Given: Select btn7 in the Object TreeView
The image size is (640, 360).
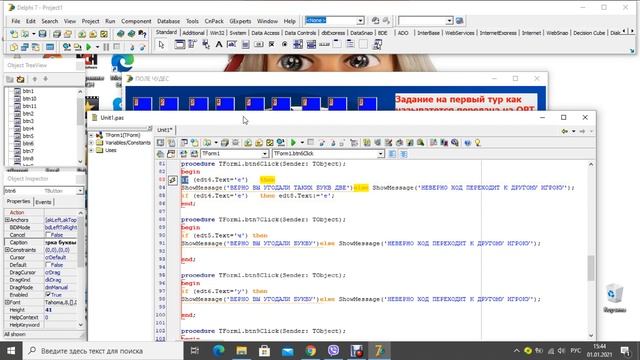Looking at the screenshot, I should click(28, 151).
